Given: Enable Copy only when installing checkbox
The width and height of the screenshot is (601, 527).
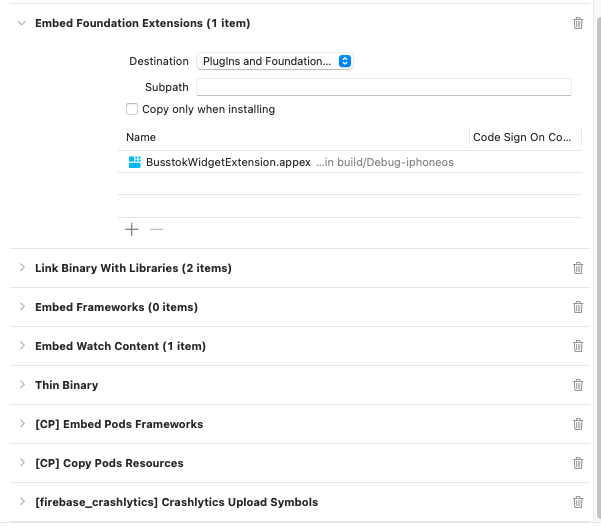Looking at the screenshot, I should [x=132, y=109].
